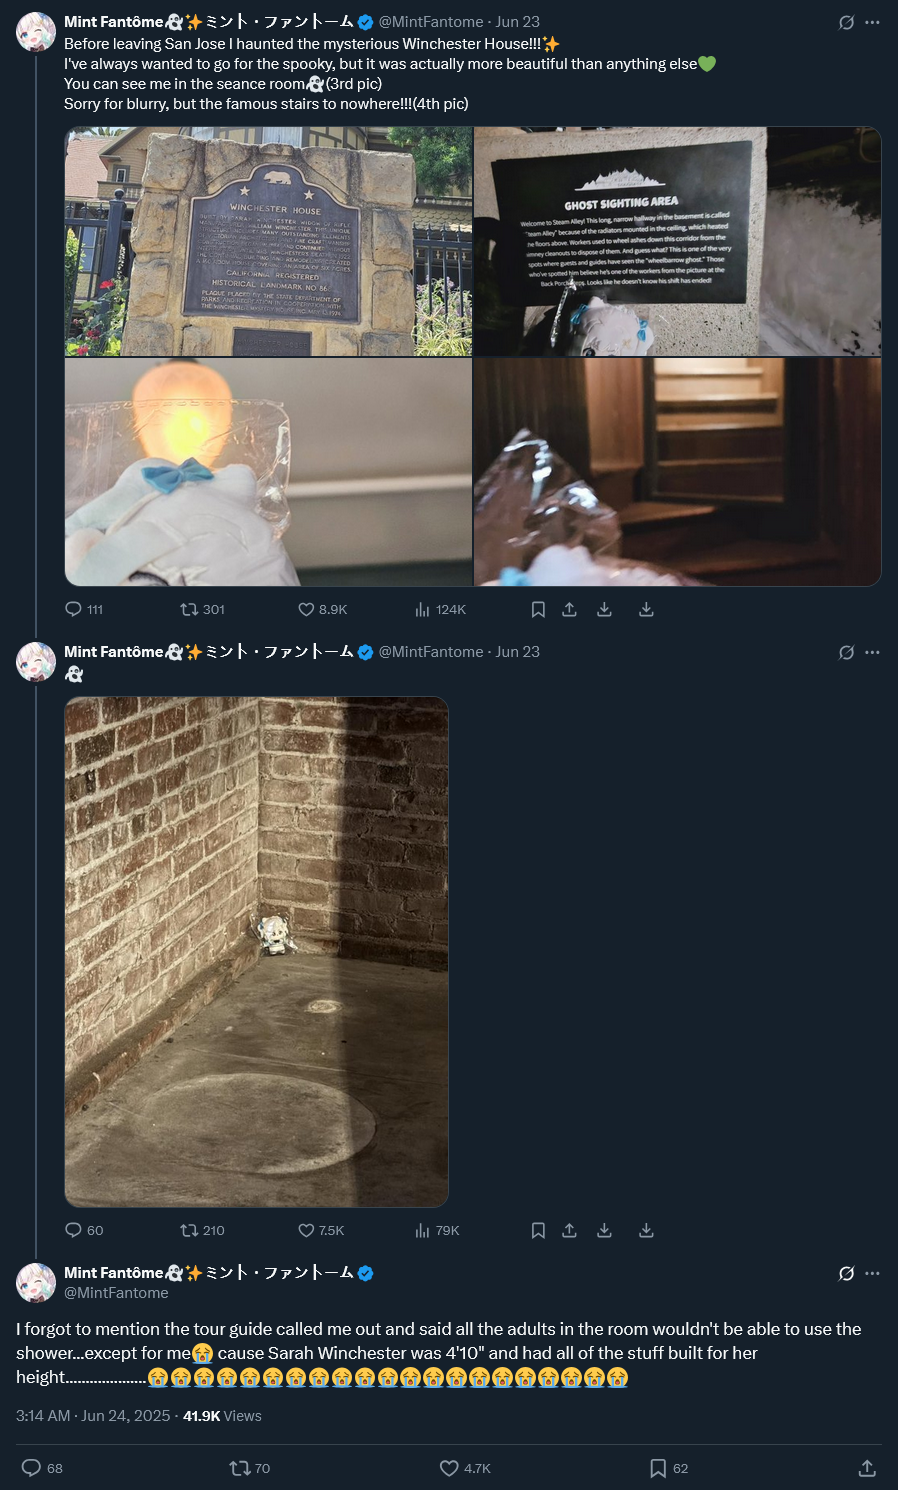The image size is (898, 1490).
Task: Click the Jun 23 timestamp on second tweet
Action: pyautogui.click(x=517, y=652)
